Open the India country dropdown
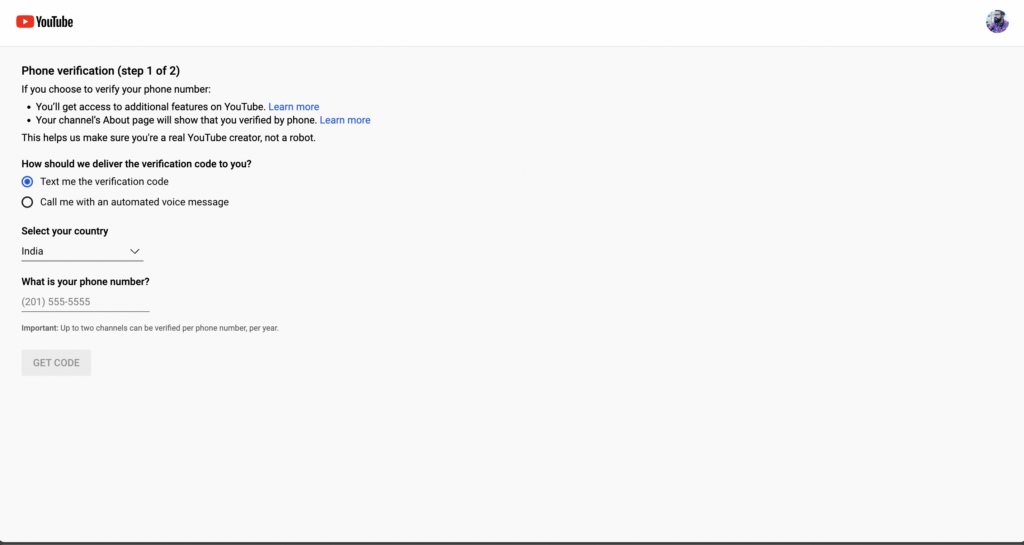 pos(82,251)
